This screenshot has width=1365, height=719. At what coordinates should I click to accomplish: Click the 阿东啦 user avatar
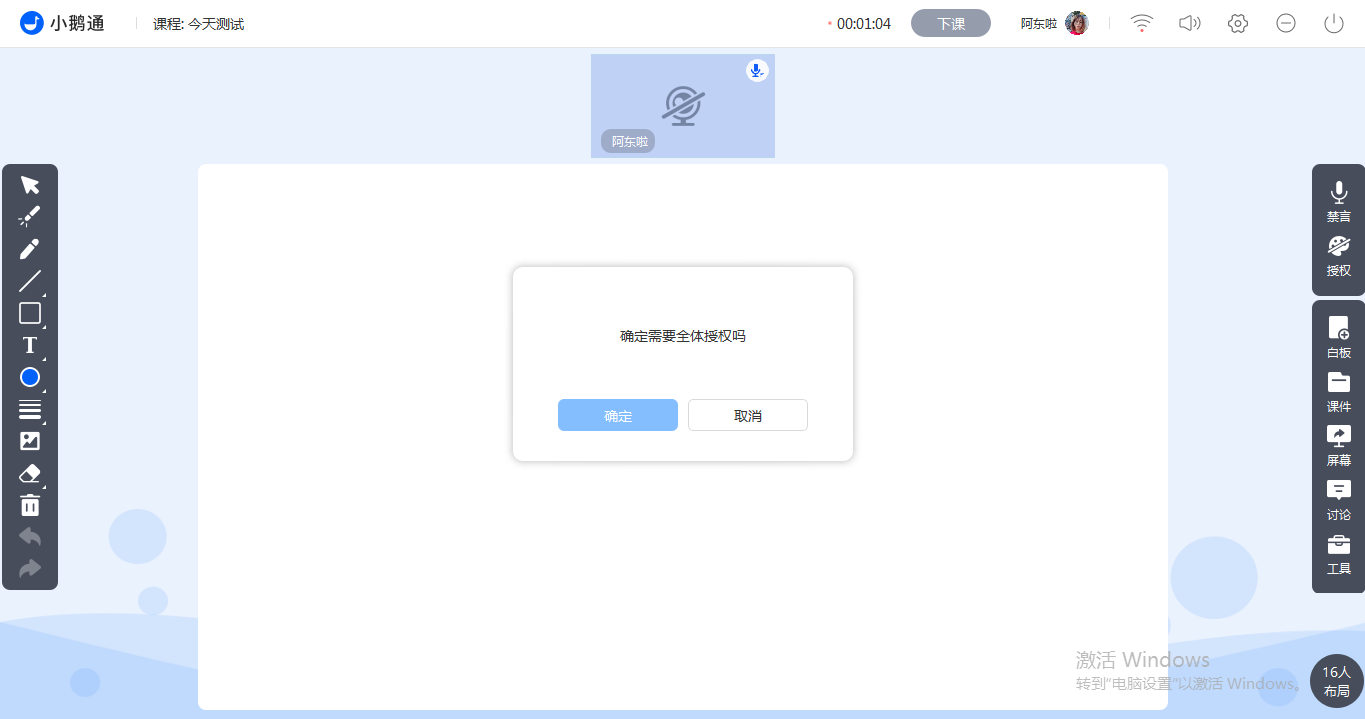coord(1077,23)
